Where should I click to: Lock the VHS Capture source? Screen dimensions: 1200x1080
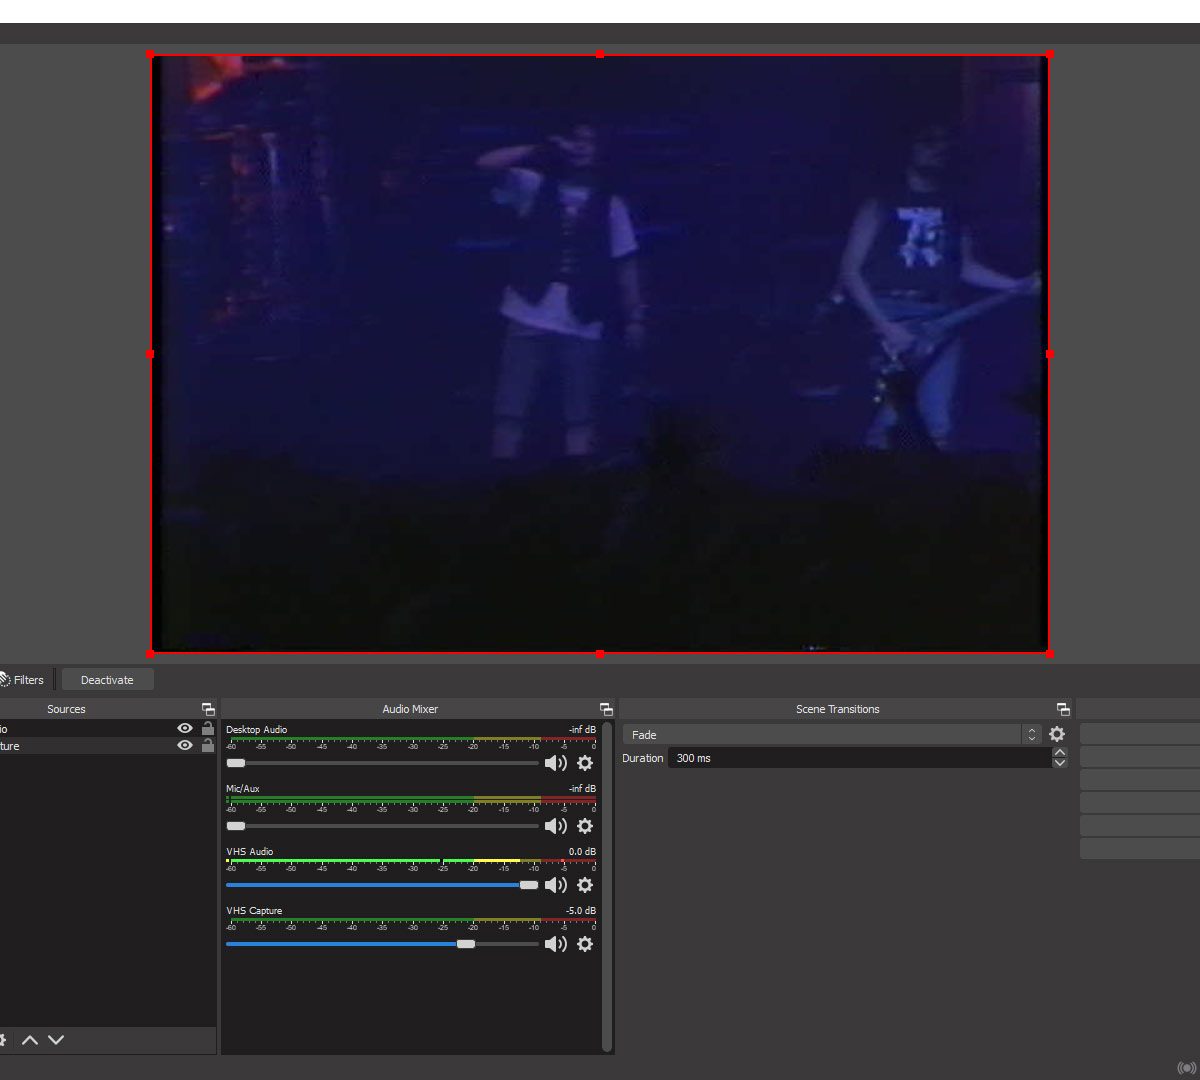tap(208, 746)
